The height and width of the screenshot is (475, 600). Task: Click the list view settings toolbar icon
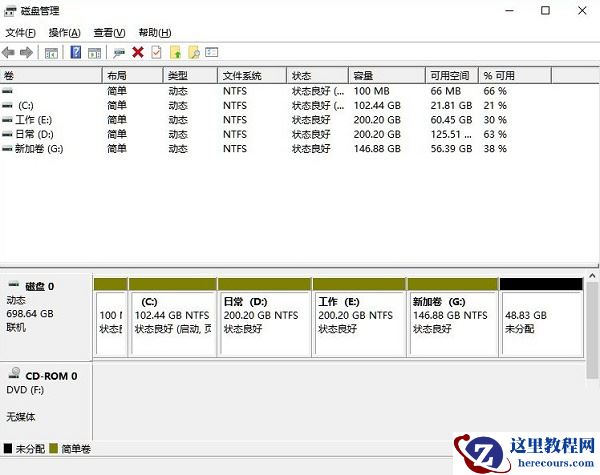click(x=212, y=52)
